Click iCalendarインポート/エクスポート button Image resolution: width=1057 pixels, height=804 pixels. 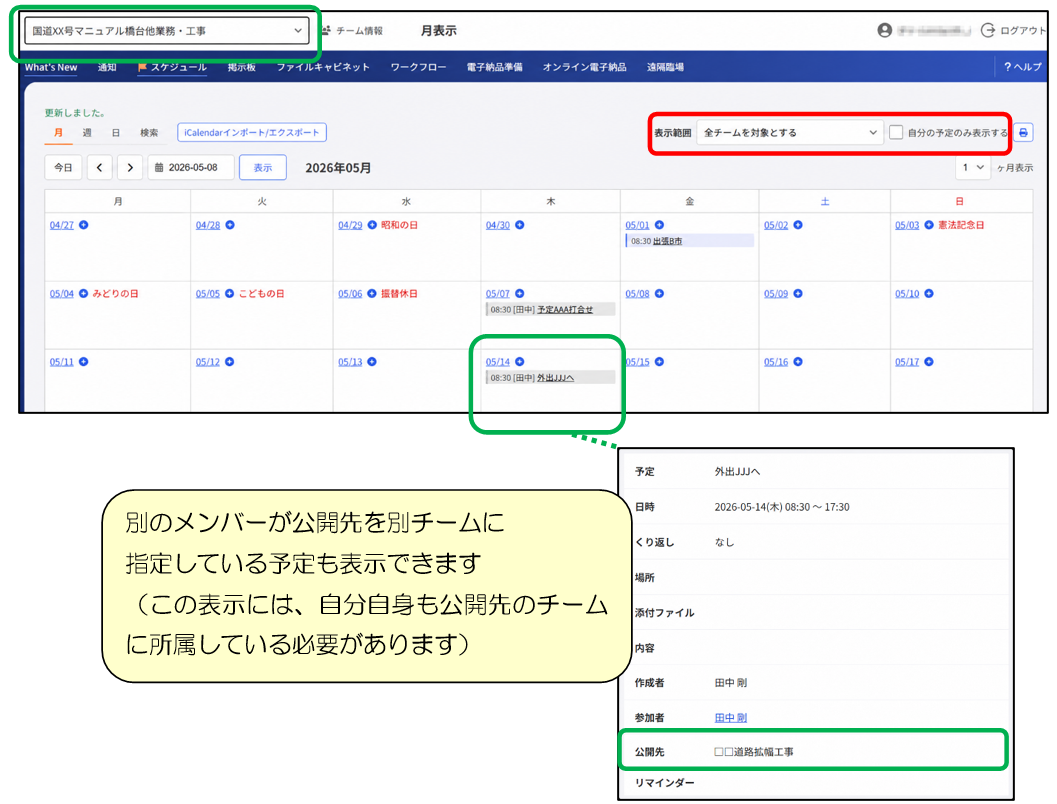coord(252,133)
